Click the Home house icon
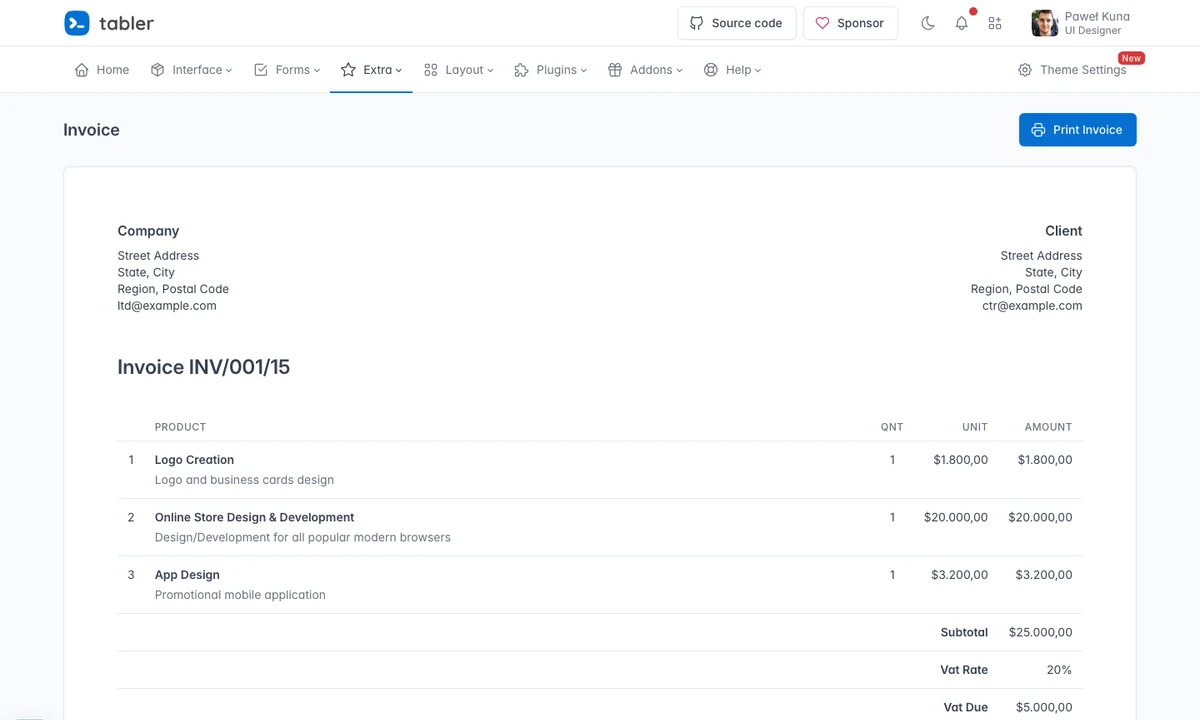The height and width of the screenshot is (720, 1200). pyautogui.click(x=82, y=70)
